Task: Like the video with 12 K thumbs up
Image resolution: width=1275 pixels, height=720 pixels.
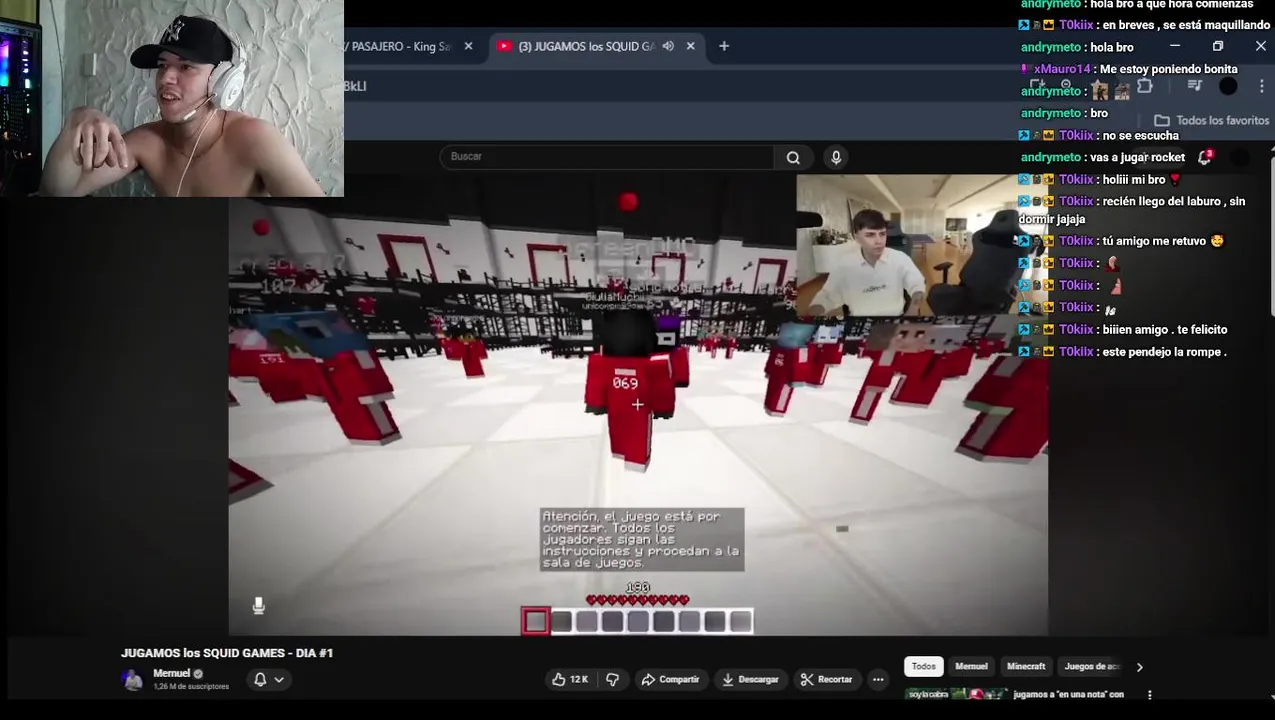Action: pos(570,679)
